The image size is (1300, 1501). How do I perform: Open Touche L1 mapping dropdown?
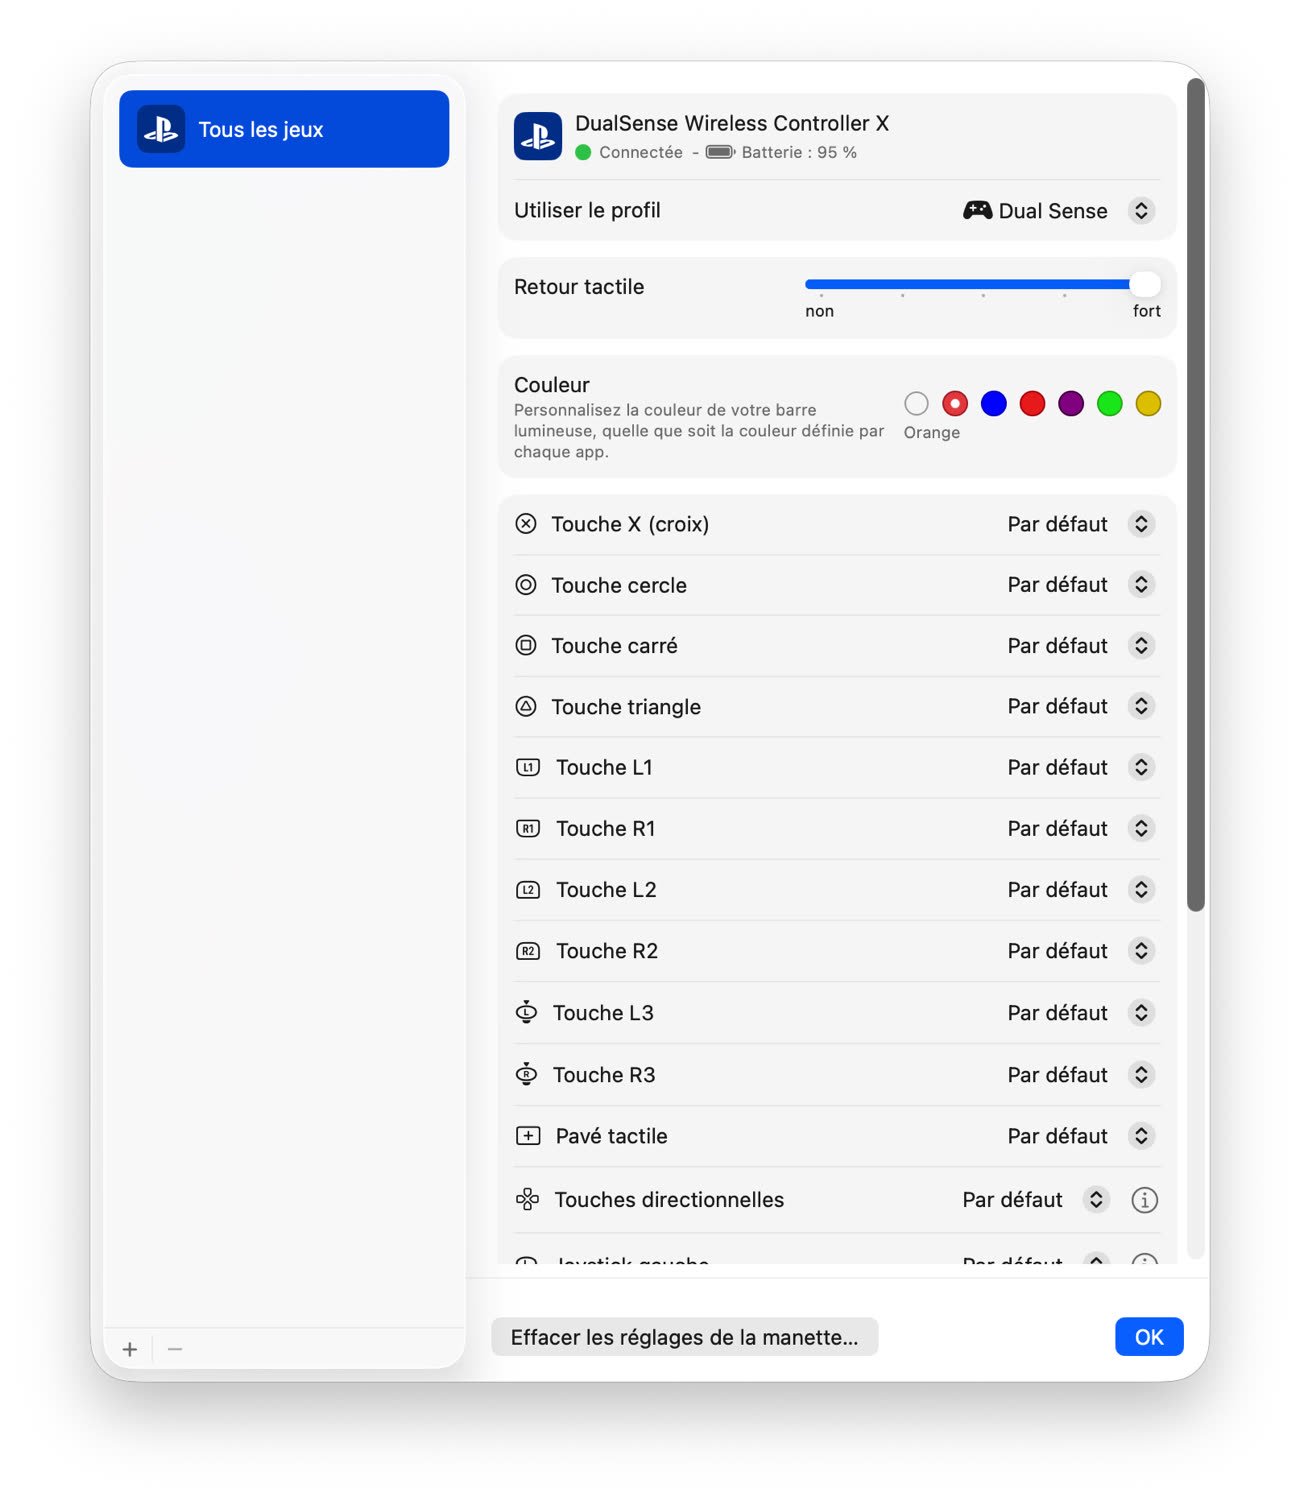tap(1141, 767)
